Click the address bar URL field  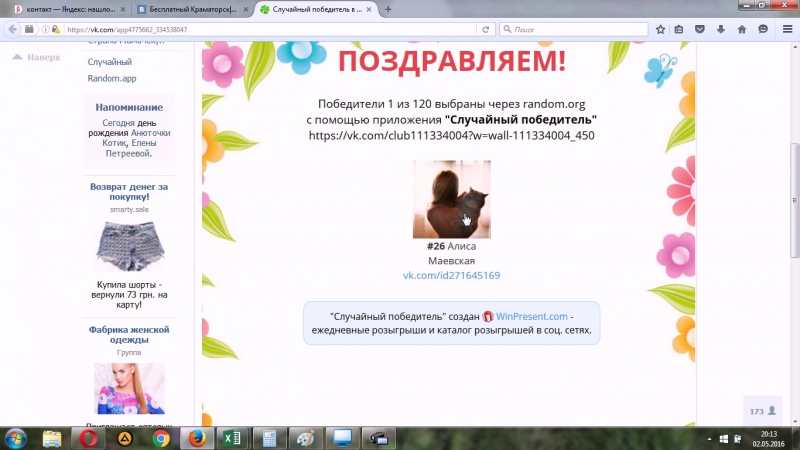pyautogui.click(x=270, y=30)
